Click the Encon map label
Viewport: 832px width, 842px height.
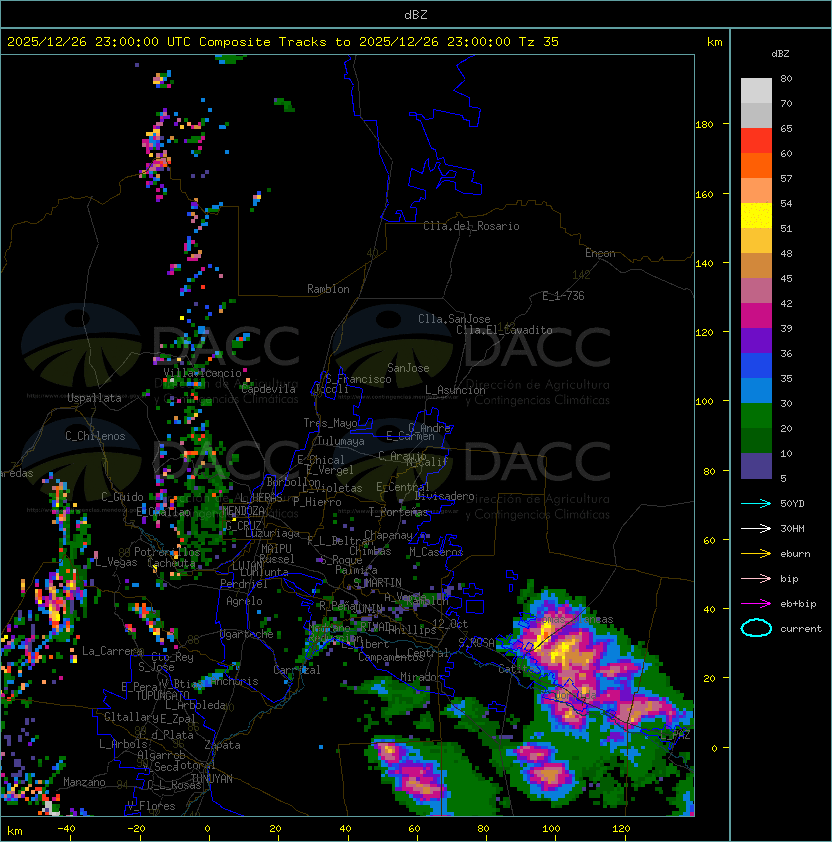point(600,253)
